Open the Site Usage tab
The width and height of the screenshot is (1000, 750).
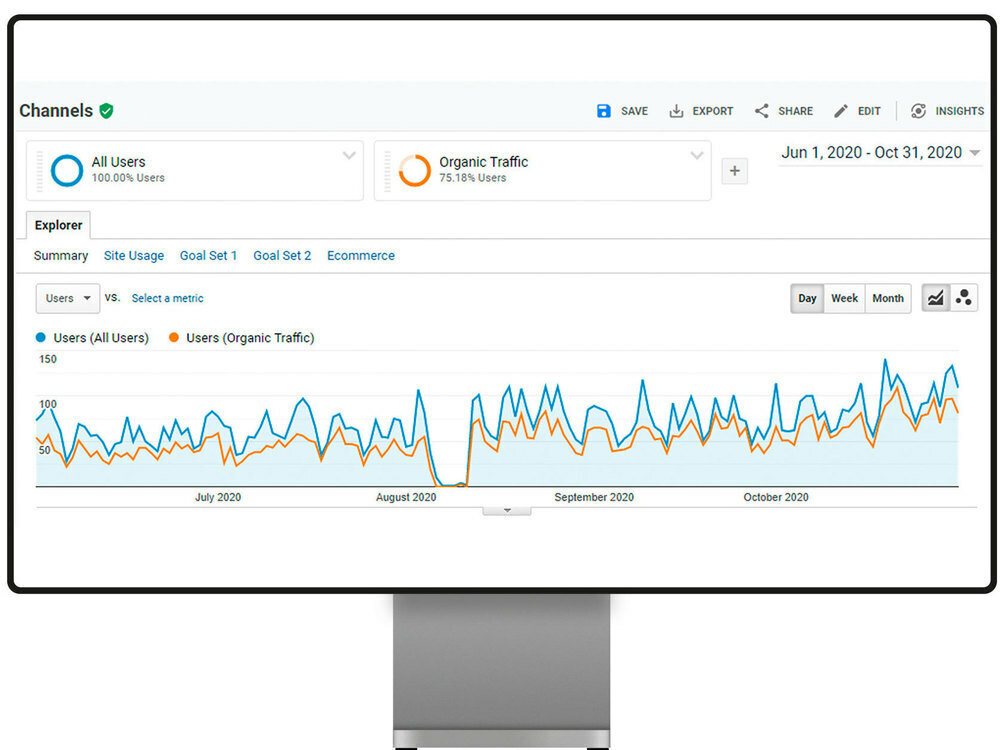tap(133, 256)
